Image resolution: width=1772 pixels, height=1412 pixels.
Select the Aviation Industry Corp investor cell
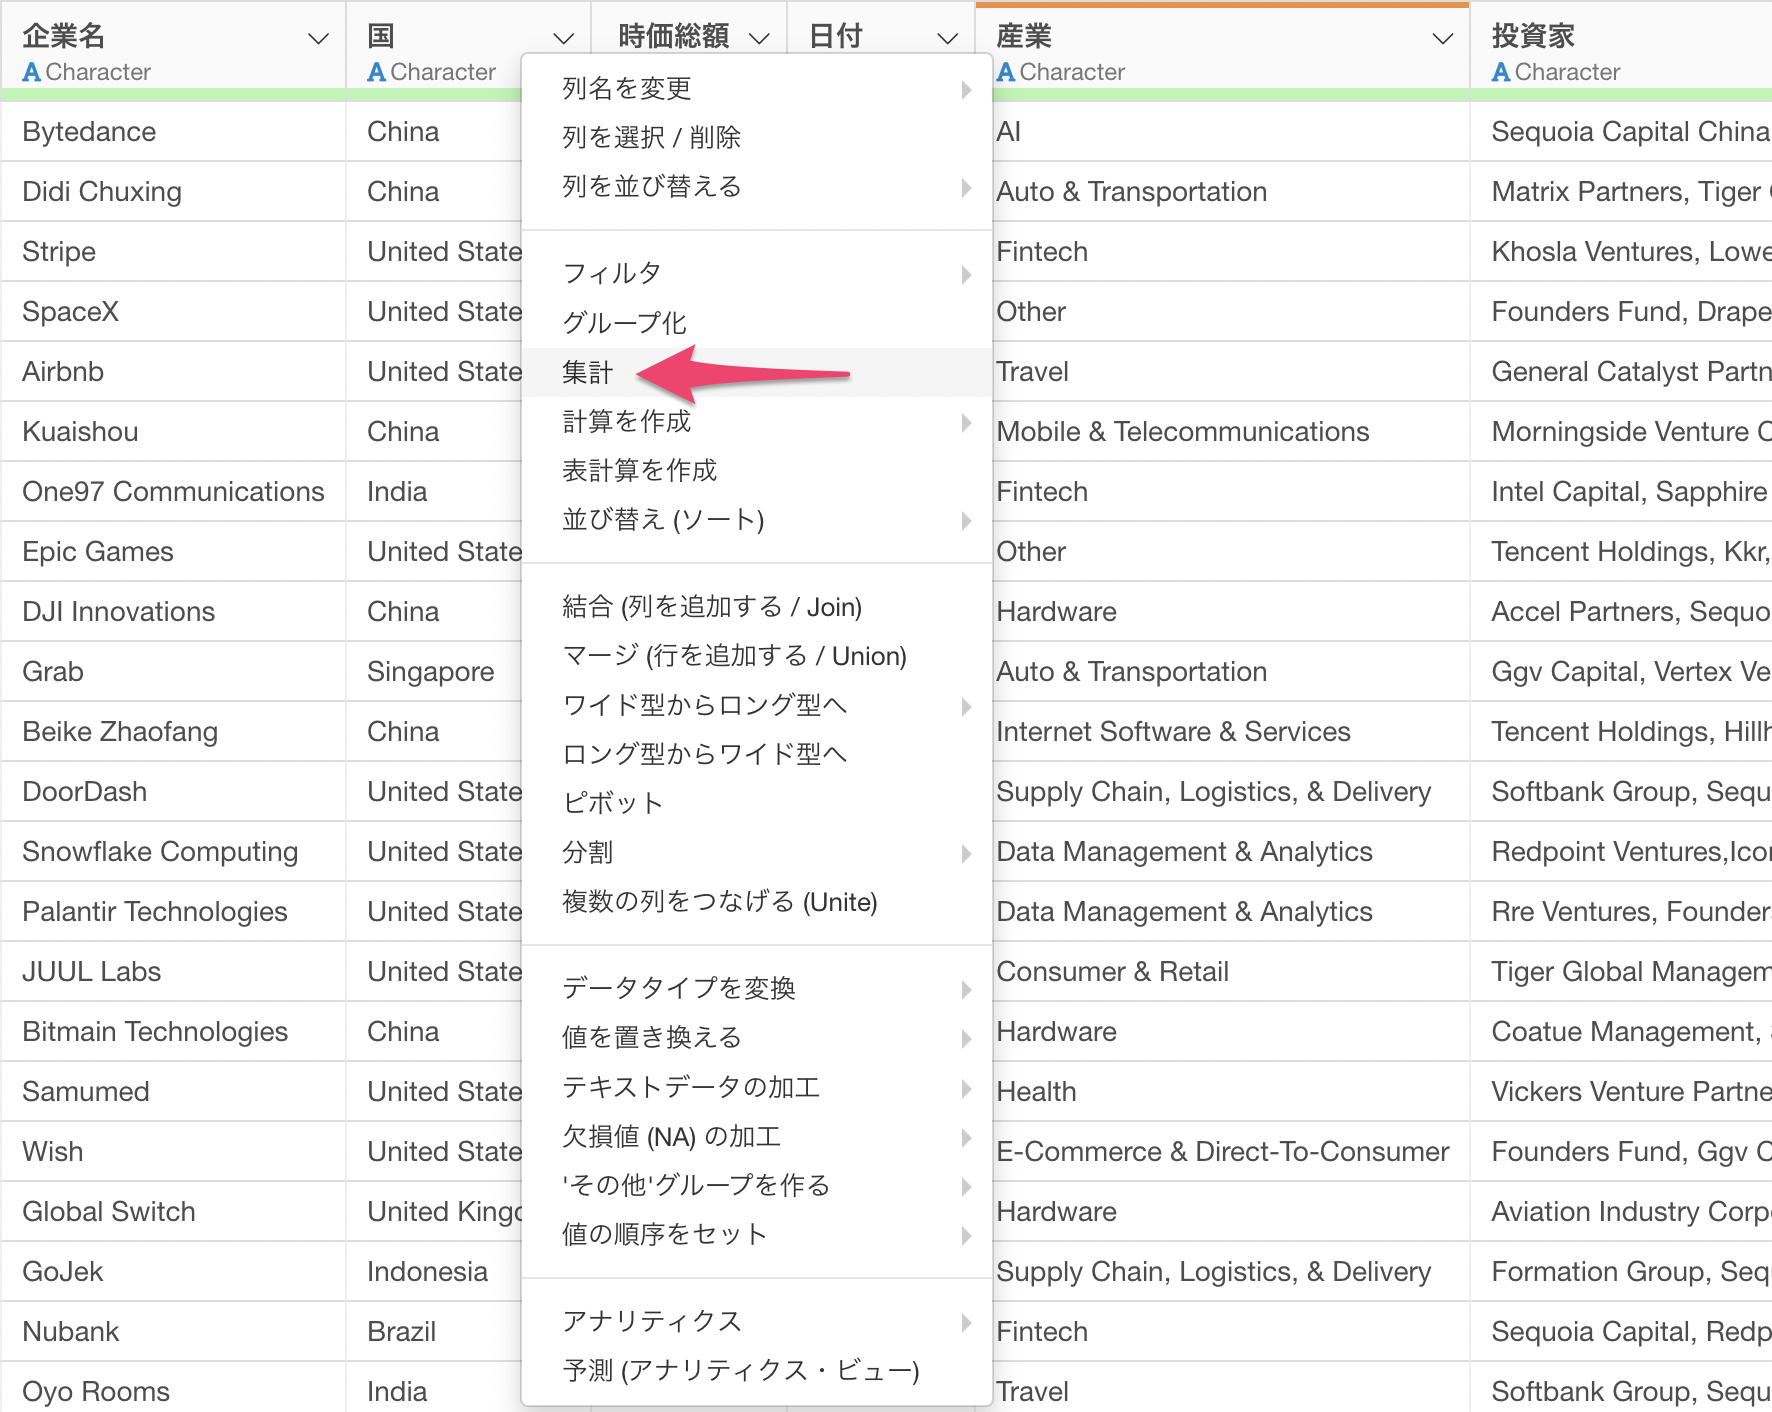click(1621, 1212)
